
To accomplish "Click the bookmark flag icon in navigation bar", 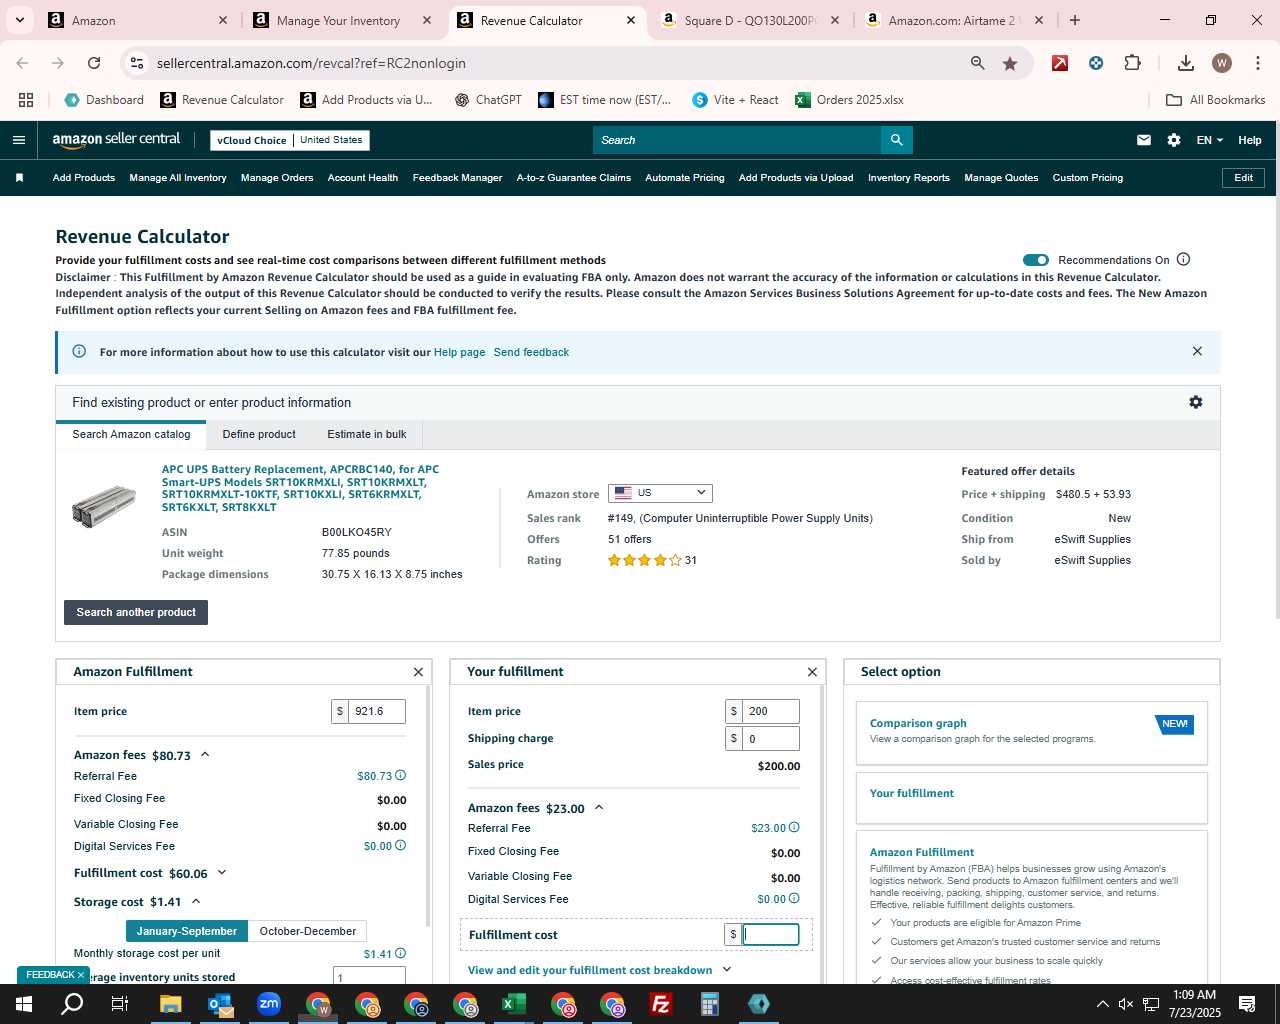I will click(19, 178).
